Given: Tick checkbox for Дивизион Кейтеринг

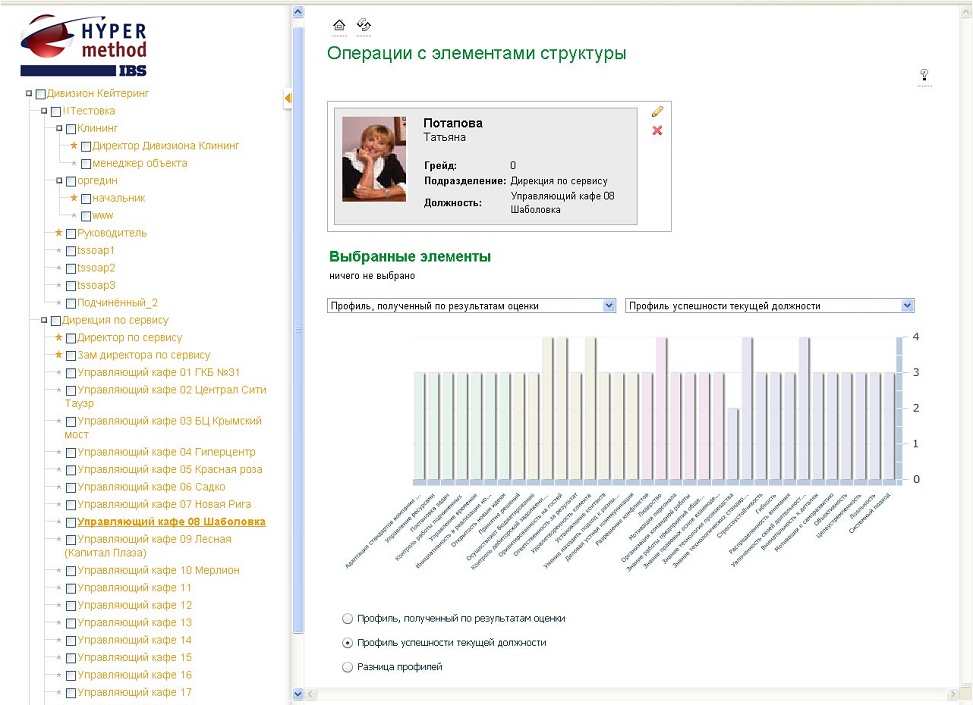Looking at the screenshot, I should (x=41, y=94).
